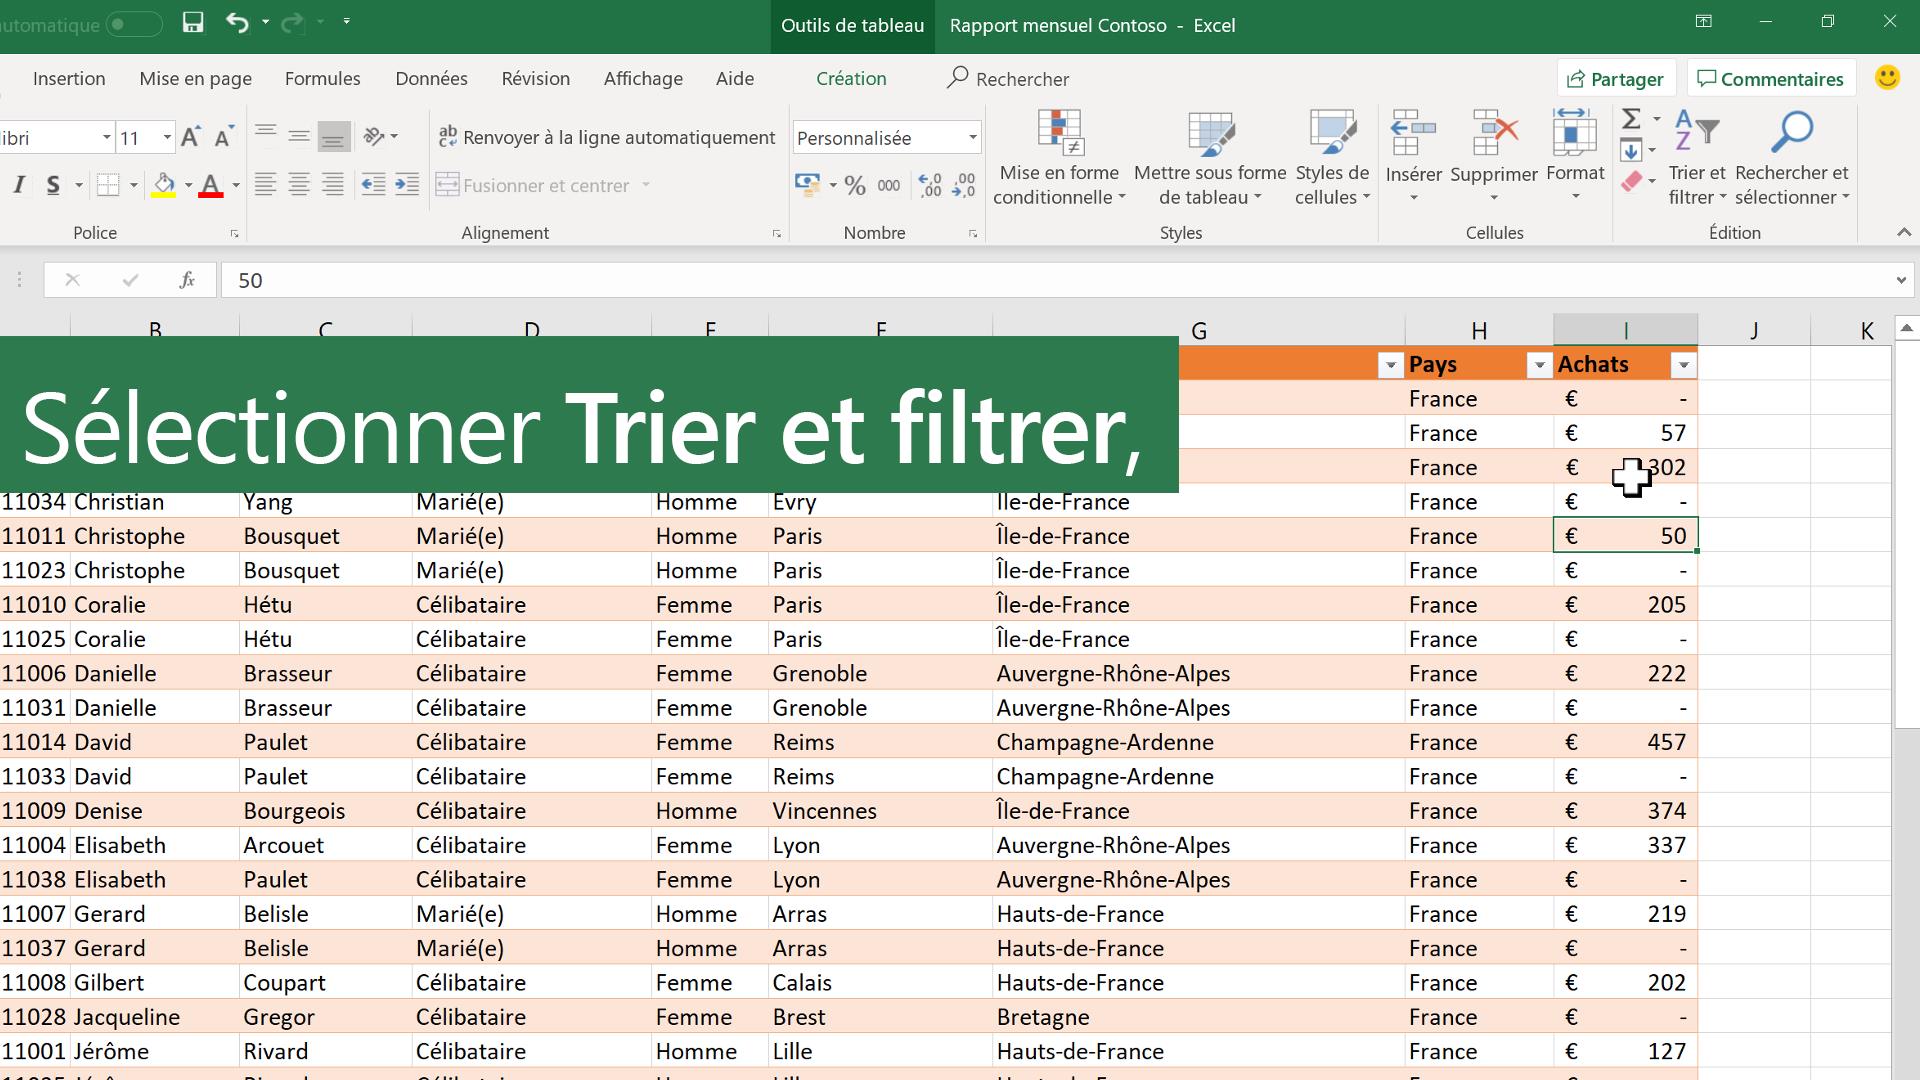Select Rechercher et sélectionner
Viewport: 1920px width, 1080px height.
coord(1791,160)
